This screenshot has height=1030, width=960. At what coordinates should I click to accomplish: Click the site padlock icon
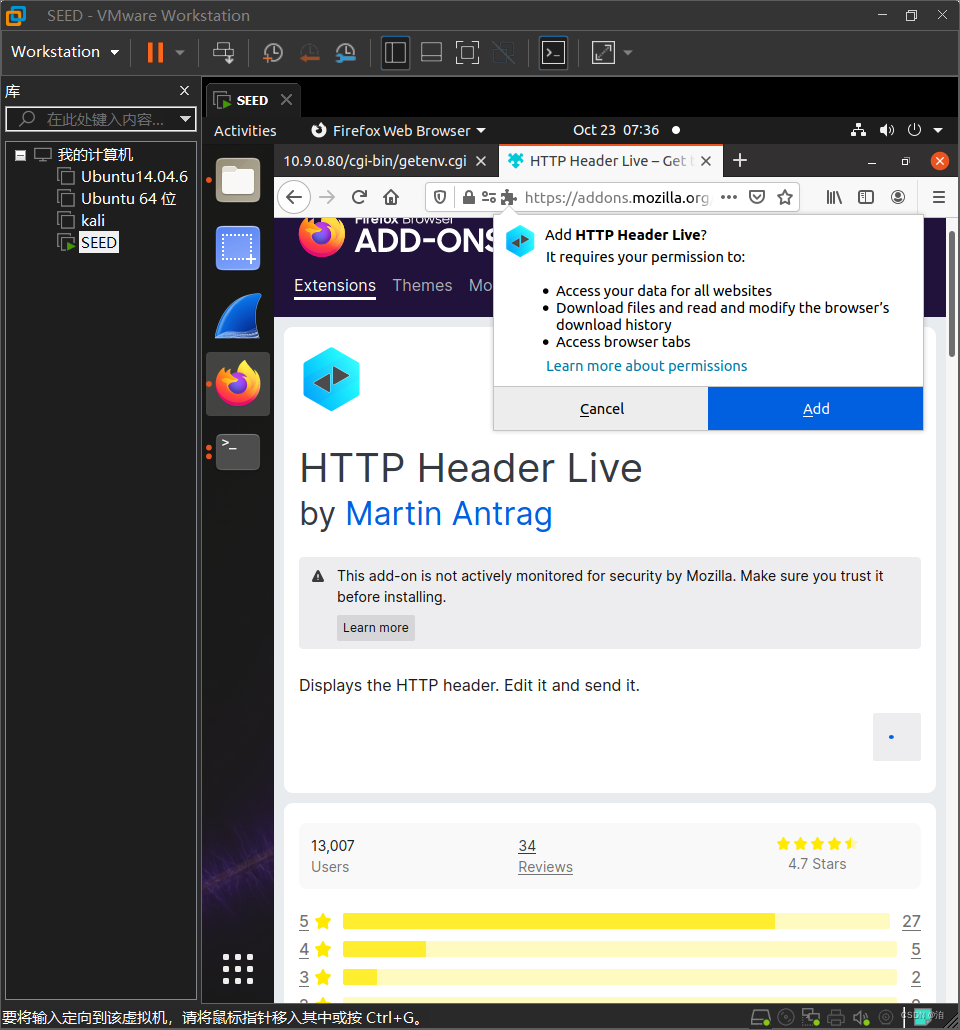(x=469, y=197)
